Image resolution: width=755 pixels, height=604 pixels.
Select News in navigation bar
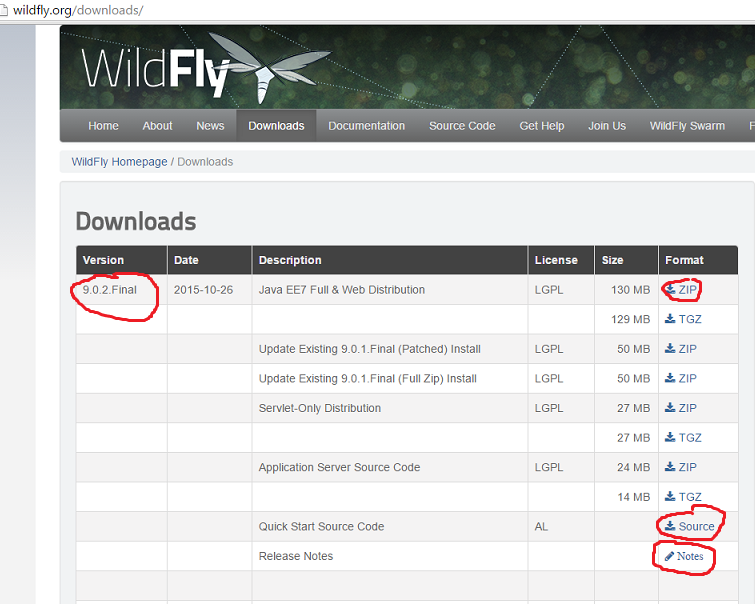[210, 126]
